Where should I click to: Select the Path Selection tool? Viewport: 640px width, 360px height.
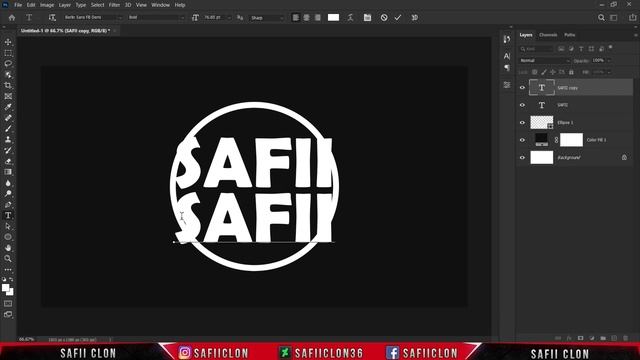8,226
